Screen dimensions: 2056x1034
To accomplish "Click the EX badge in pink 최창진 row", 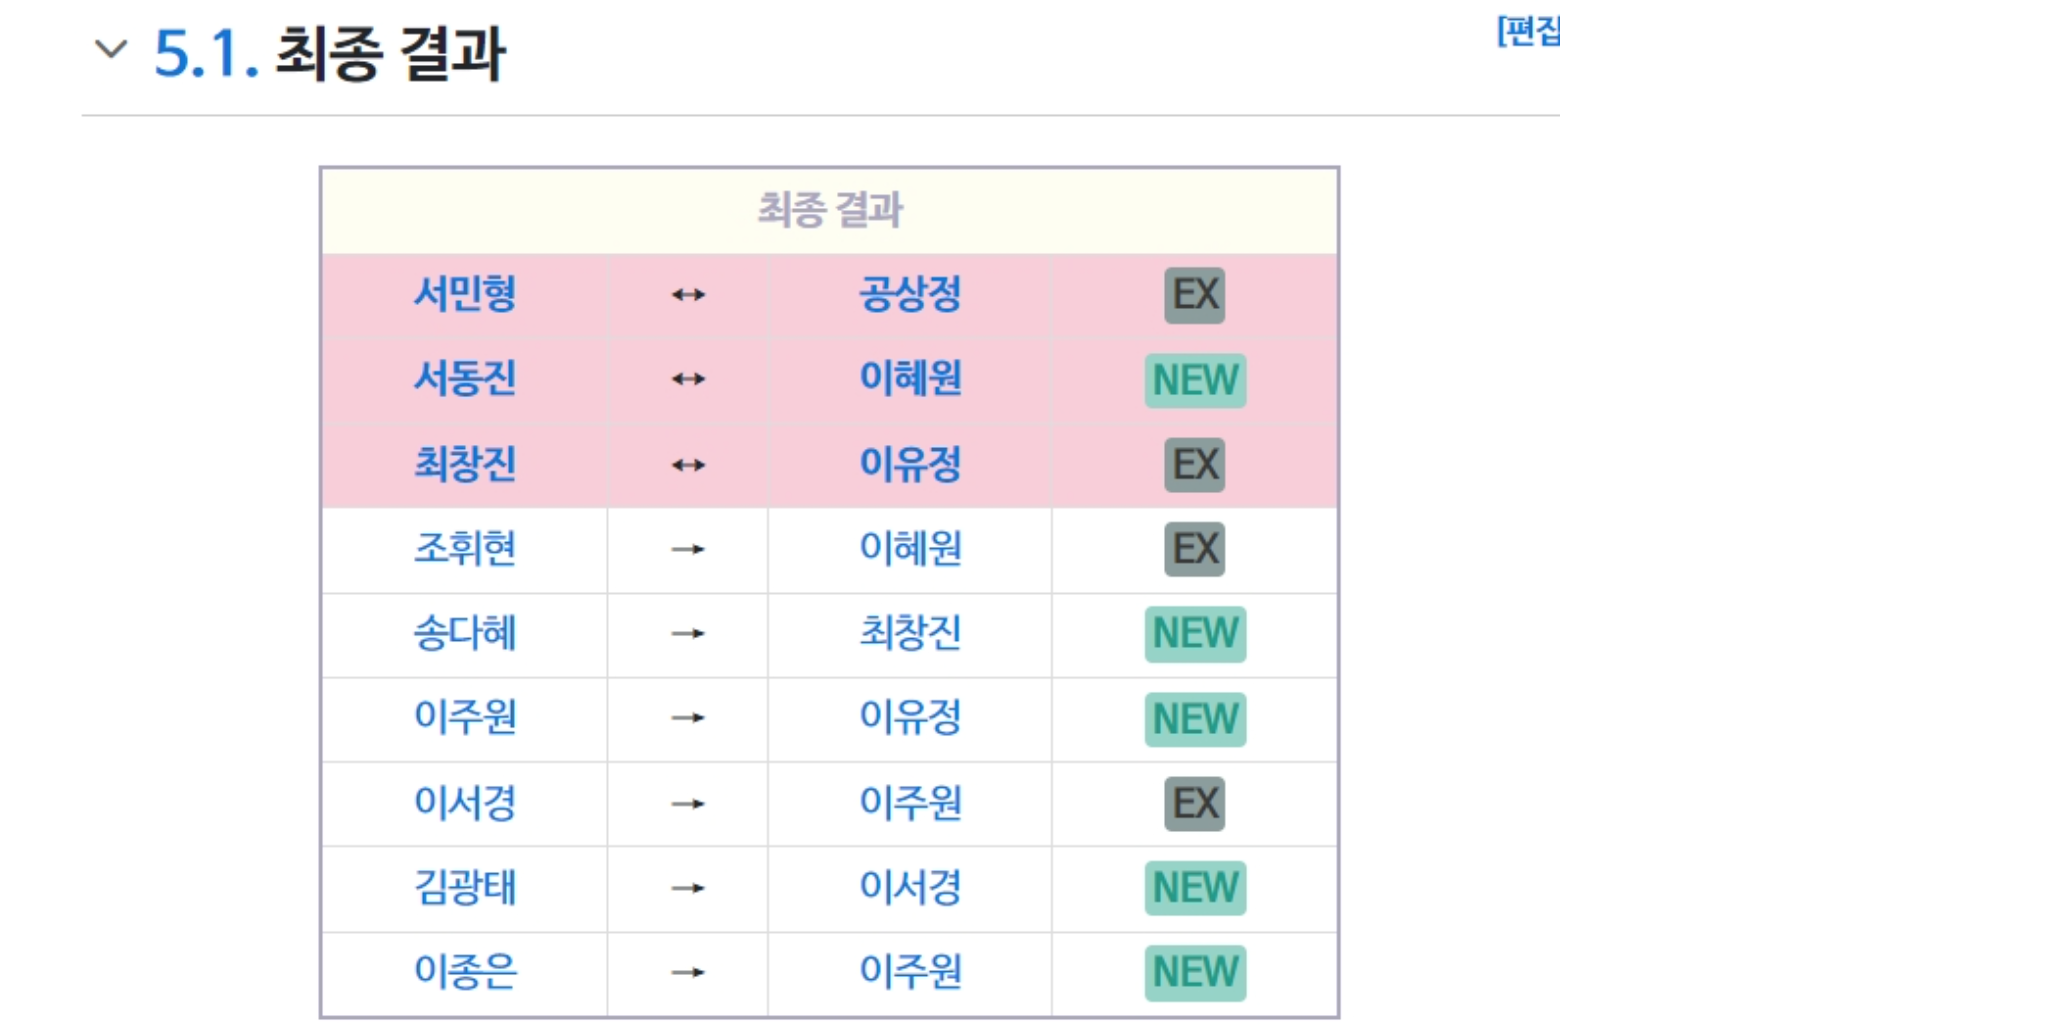I will tap(1194, 465).
